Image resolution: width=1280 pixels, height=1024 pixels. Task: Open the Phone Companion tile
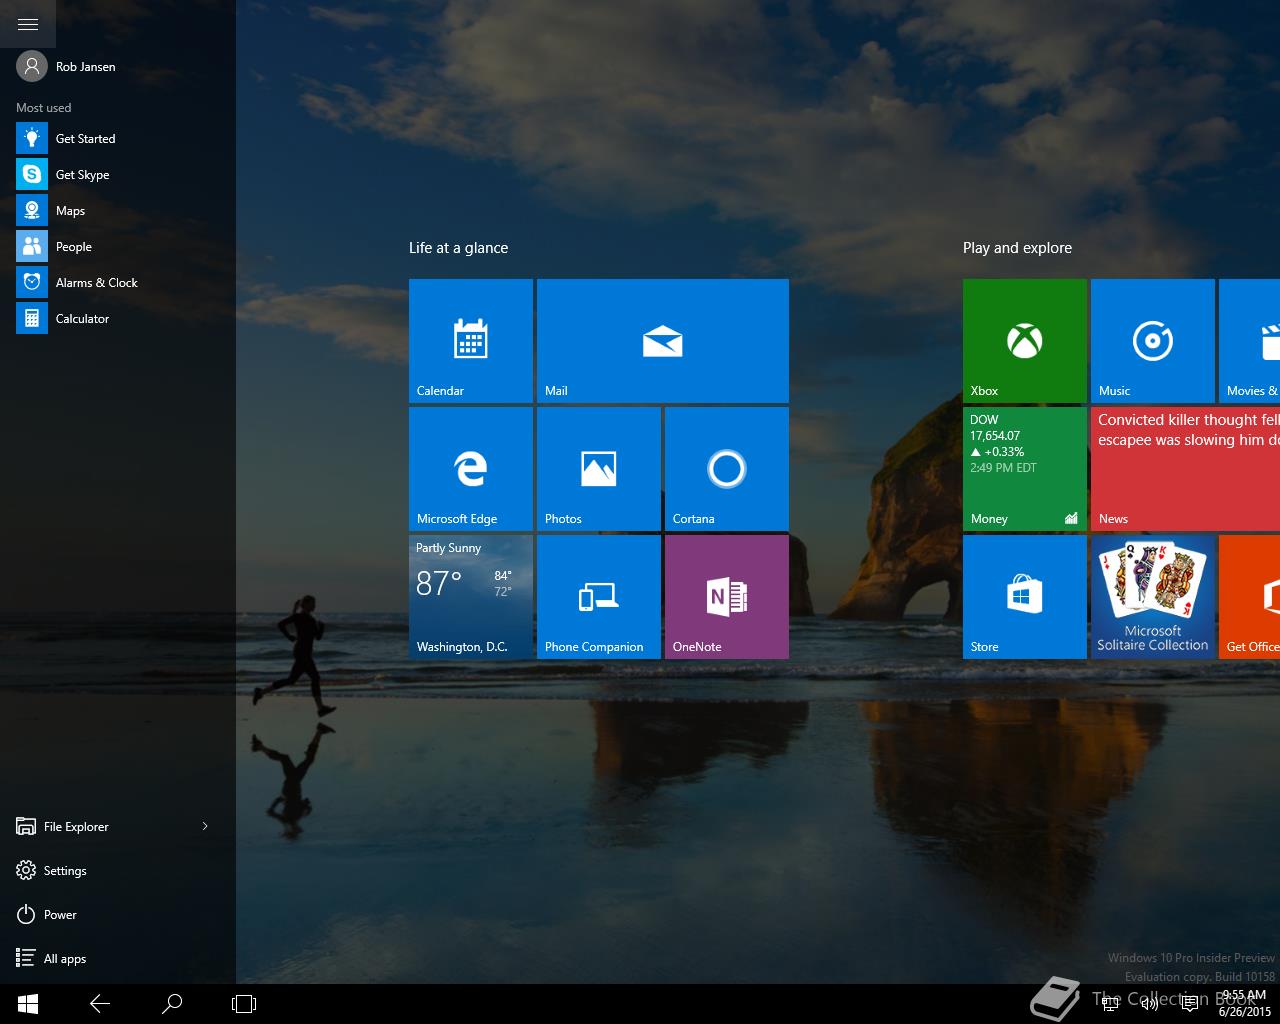[x=599, y=597]
